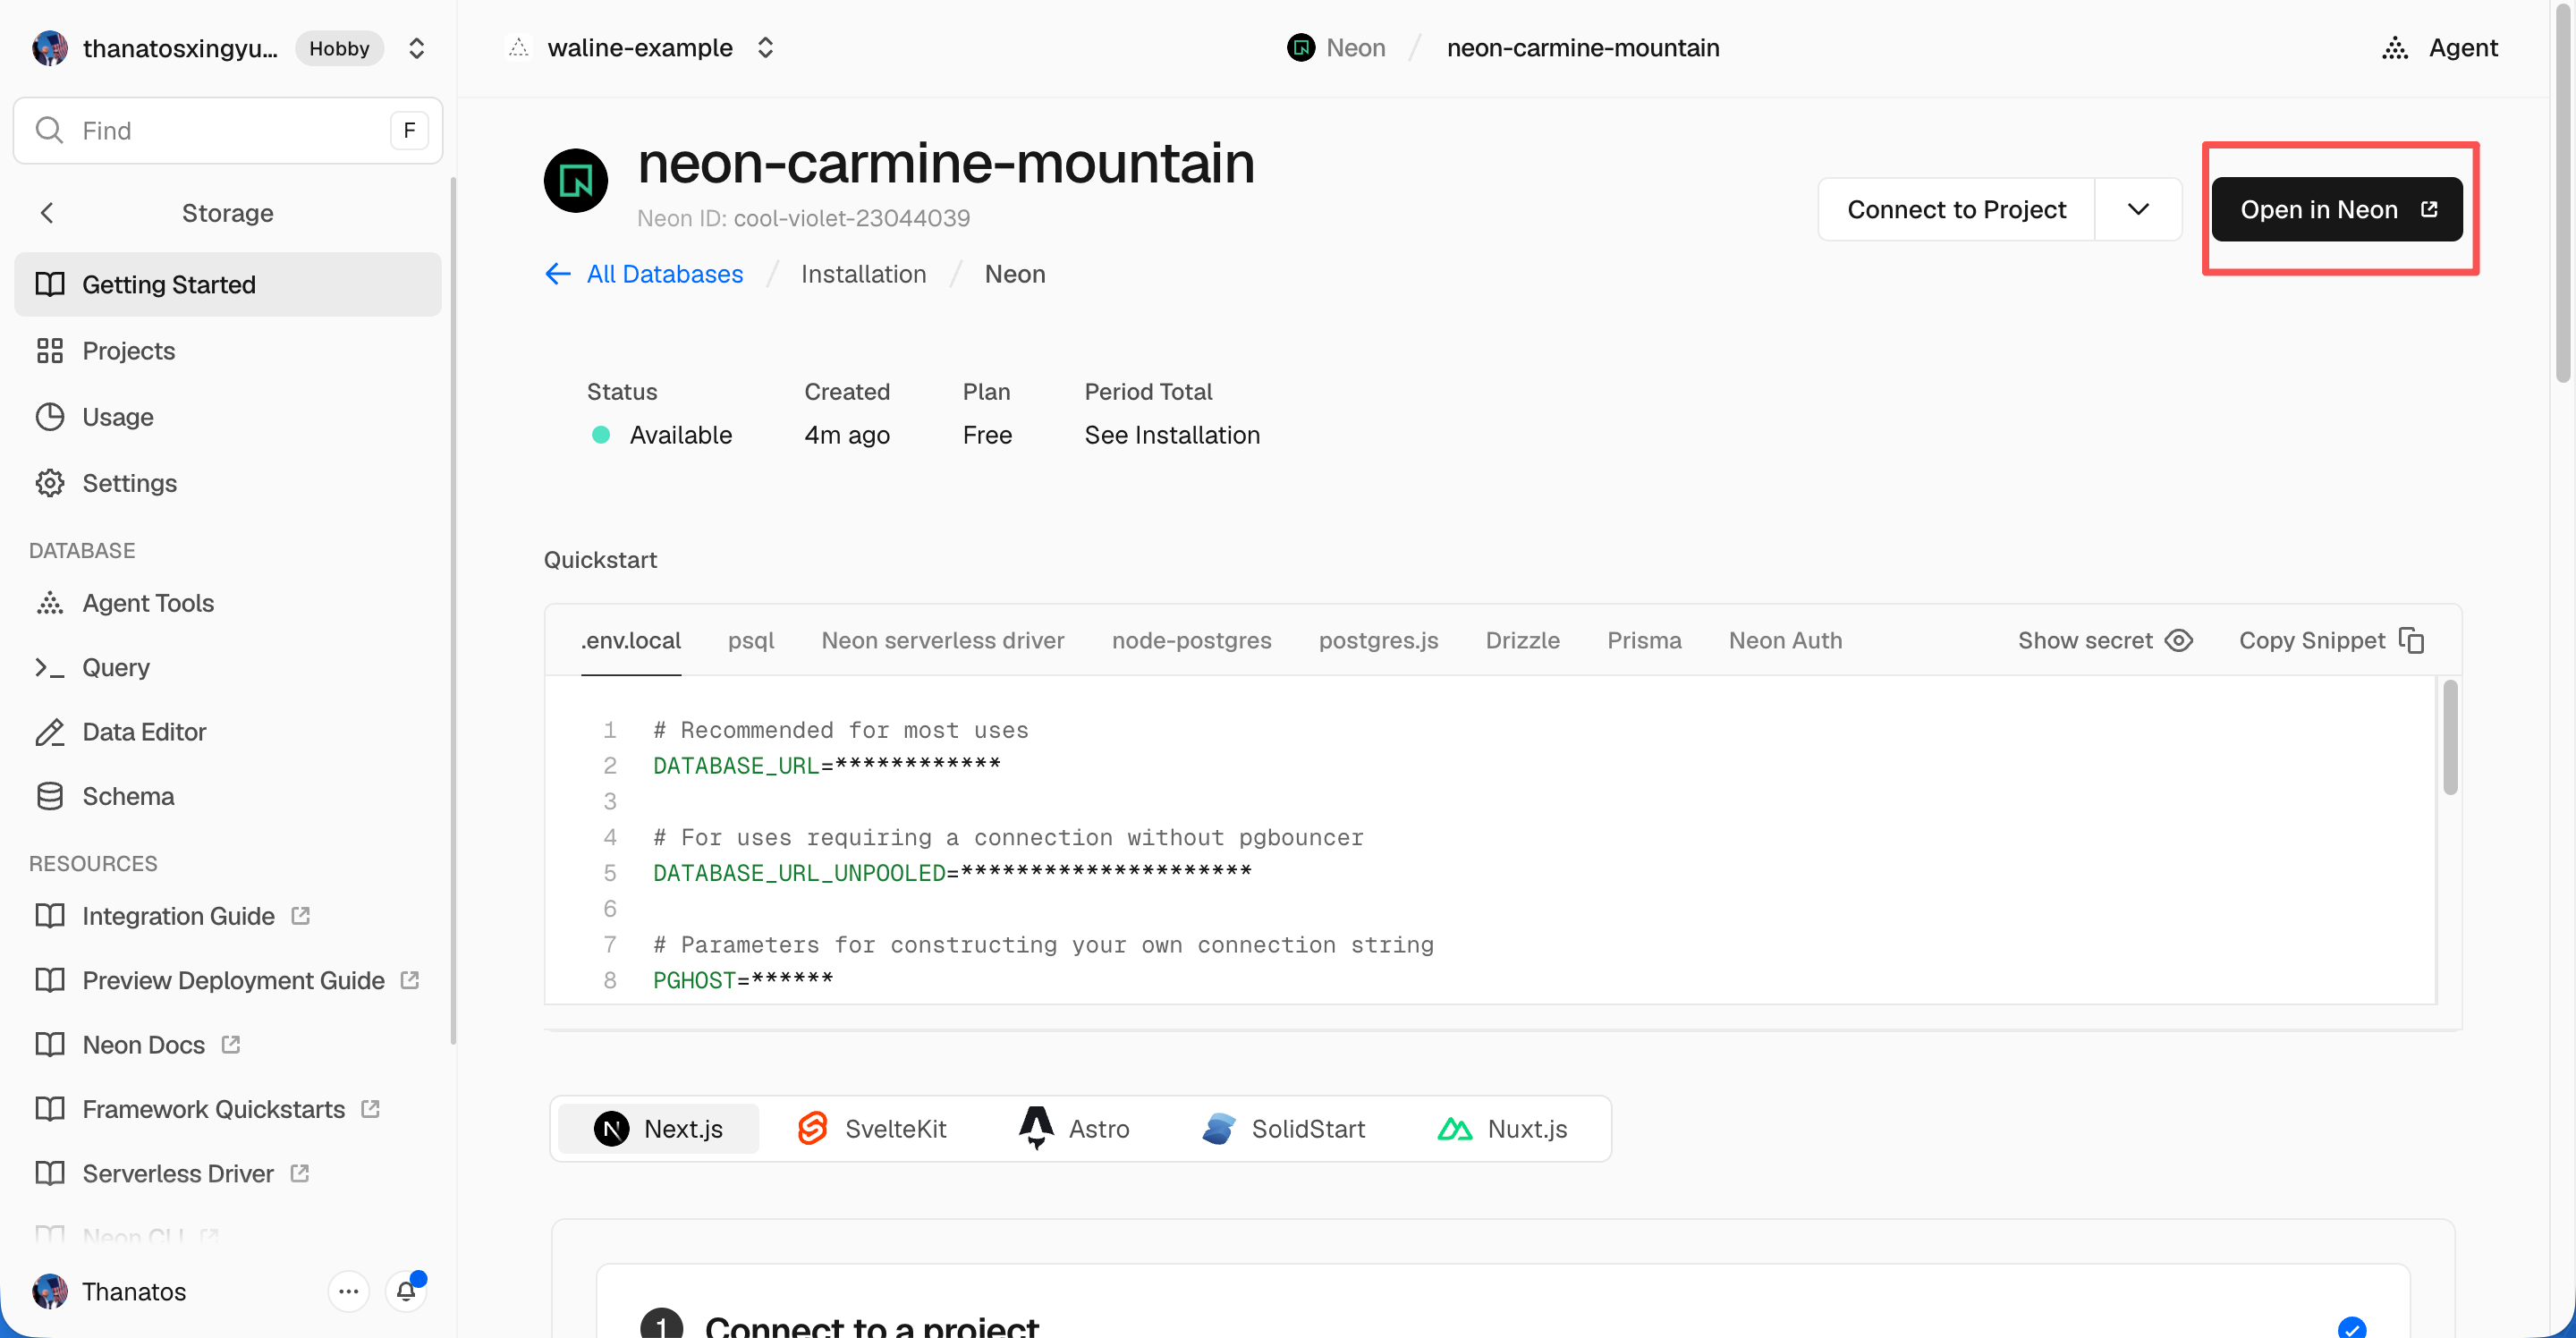Click the Agent Tools icon
This screenshot has height=1338, width=2576.
(x=49, y=603)
